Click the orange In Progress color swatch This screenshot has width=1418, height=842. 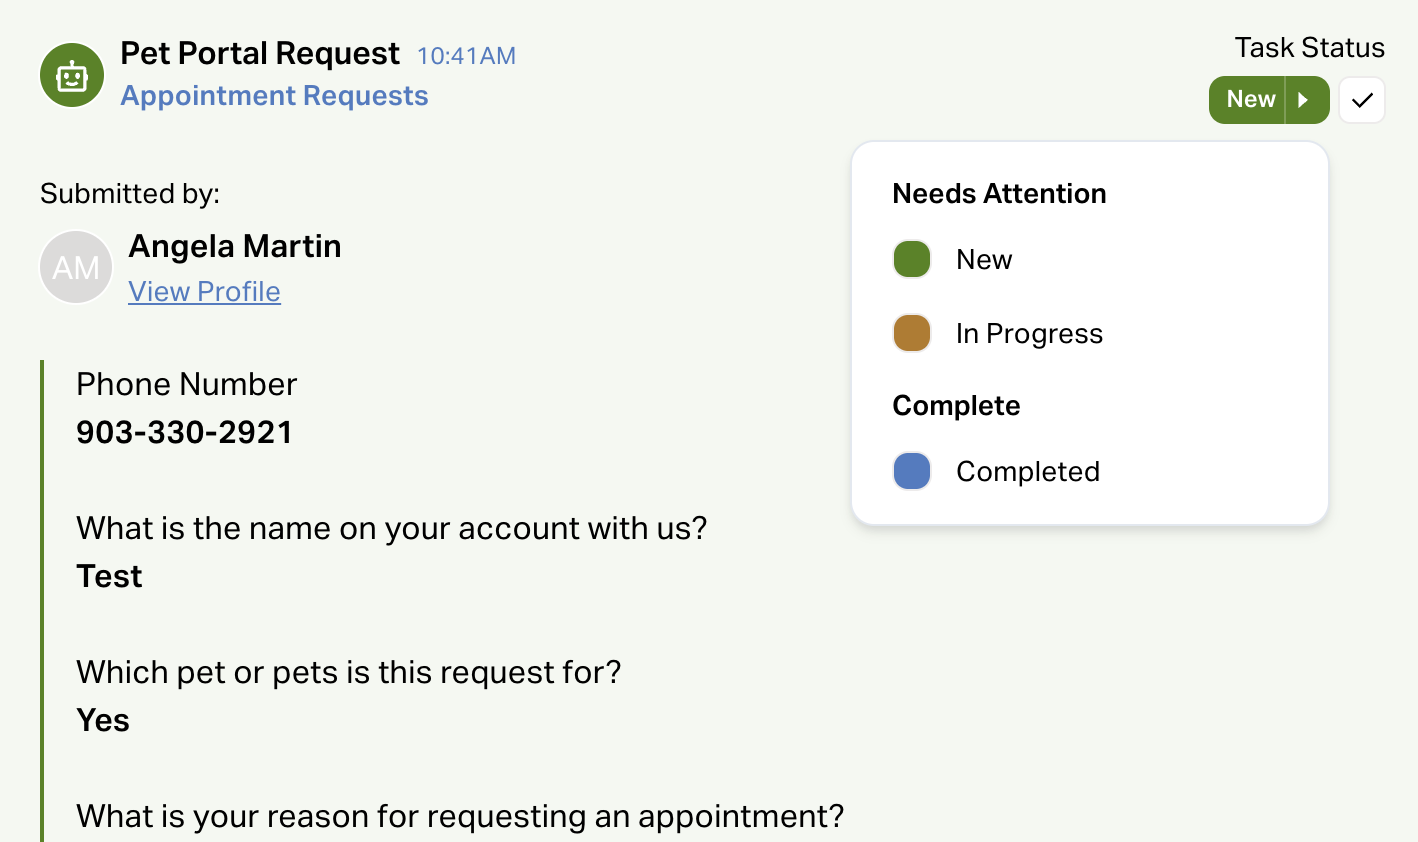(912, 333)
